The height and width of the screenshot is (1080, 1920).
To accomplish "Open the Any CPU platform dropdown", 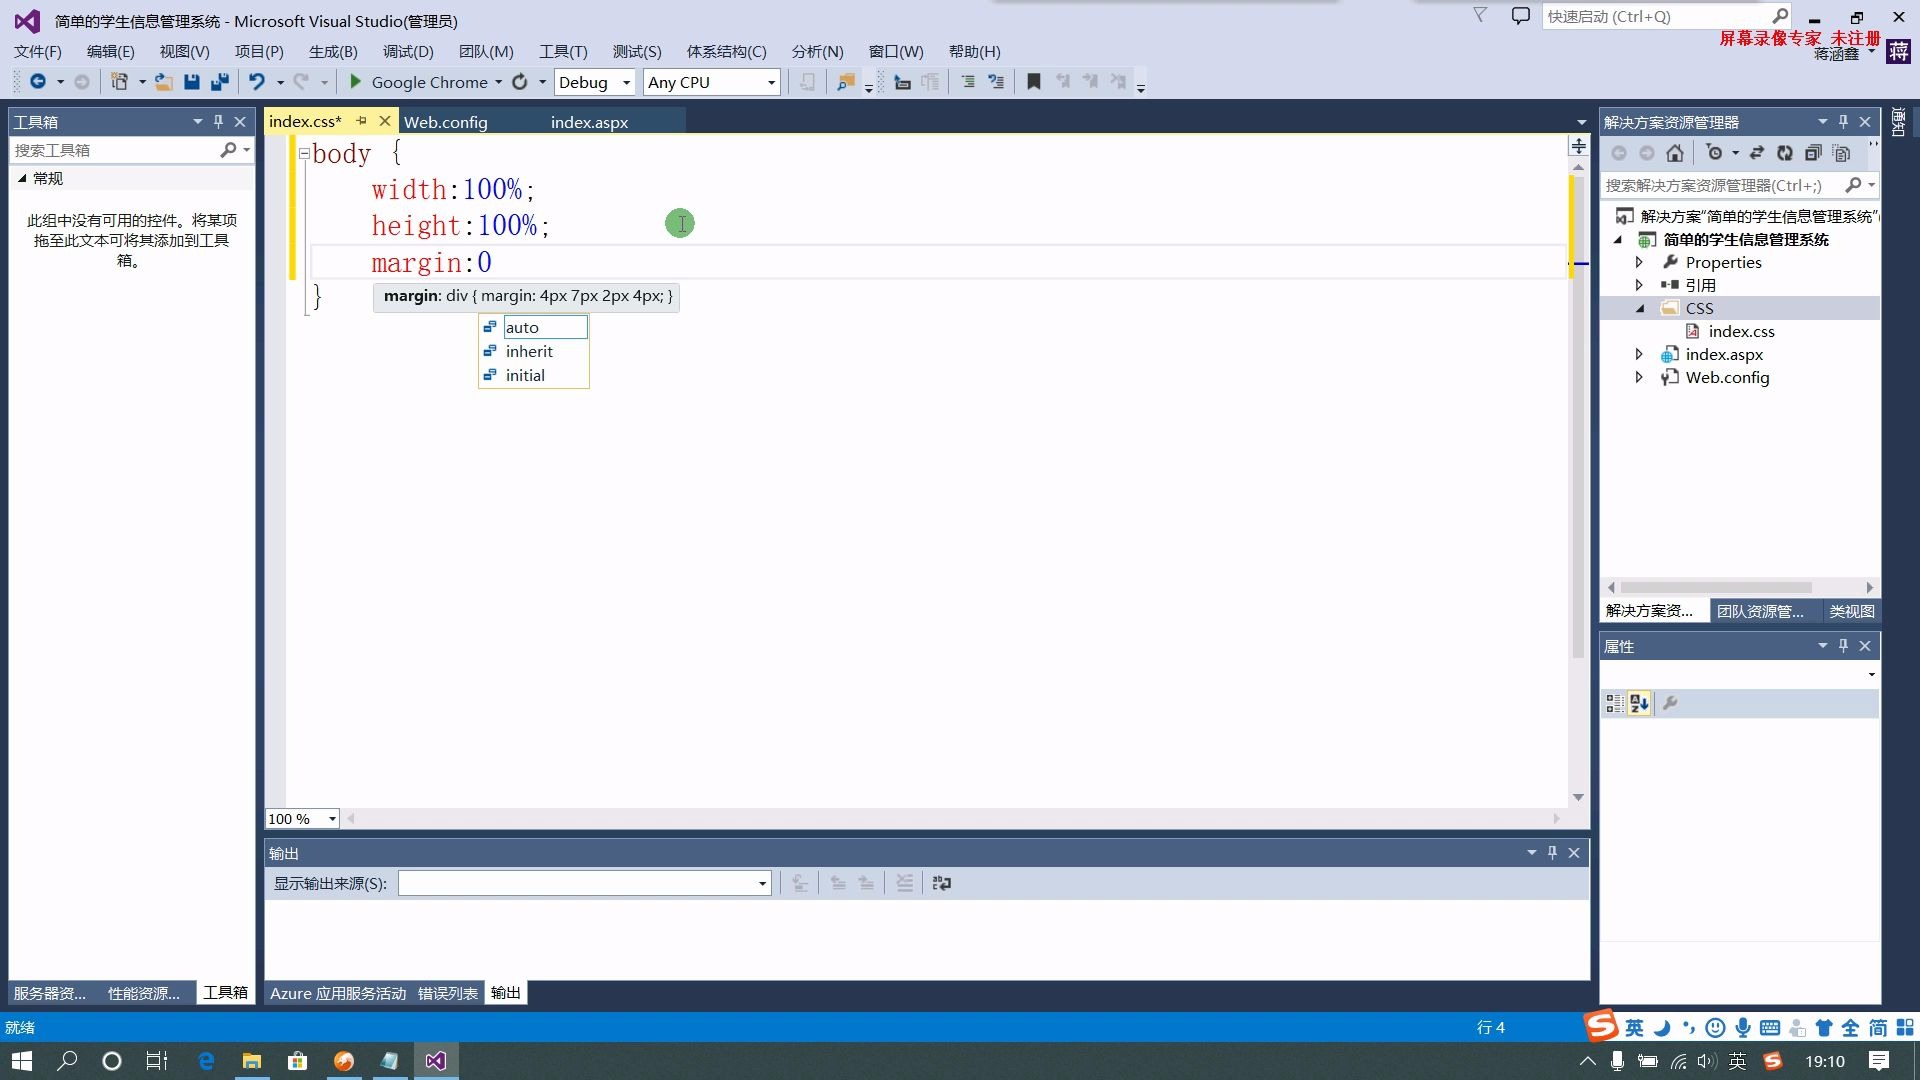I will (771, 82).
